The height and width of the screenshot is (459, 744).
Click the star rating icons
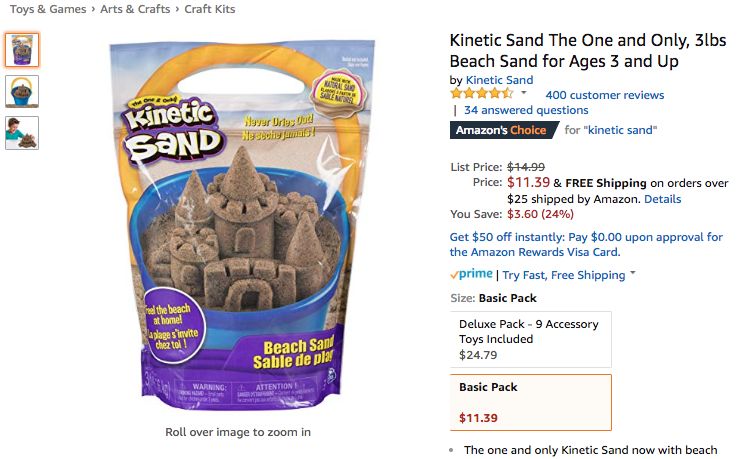pos(482,95)
